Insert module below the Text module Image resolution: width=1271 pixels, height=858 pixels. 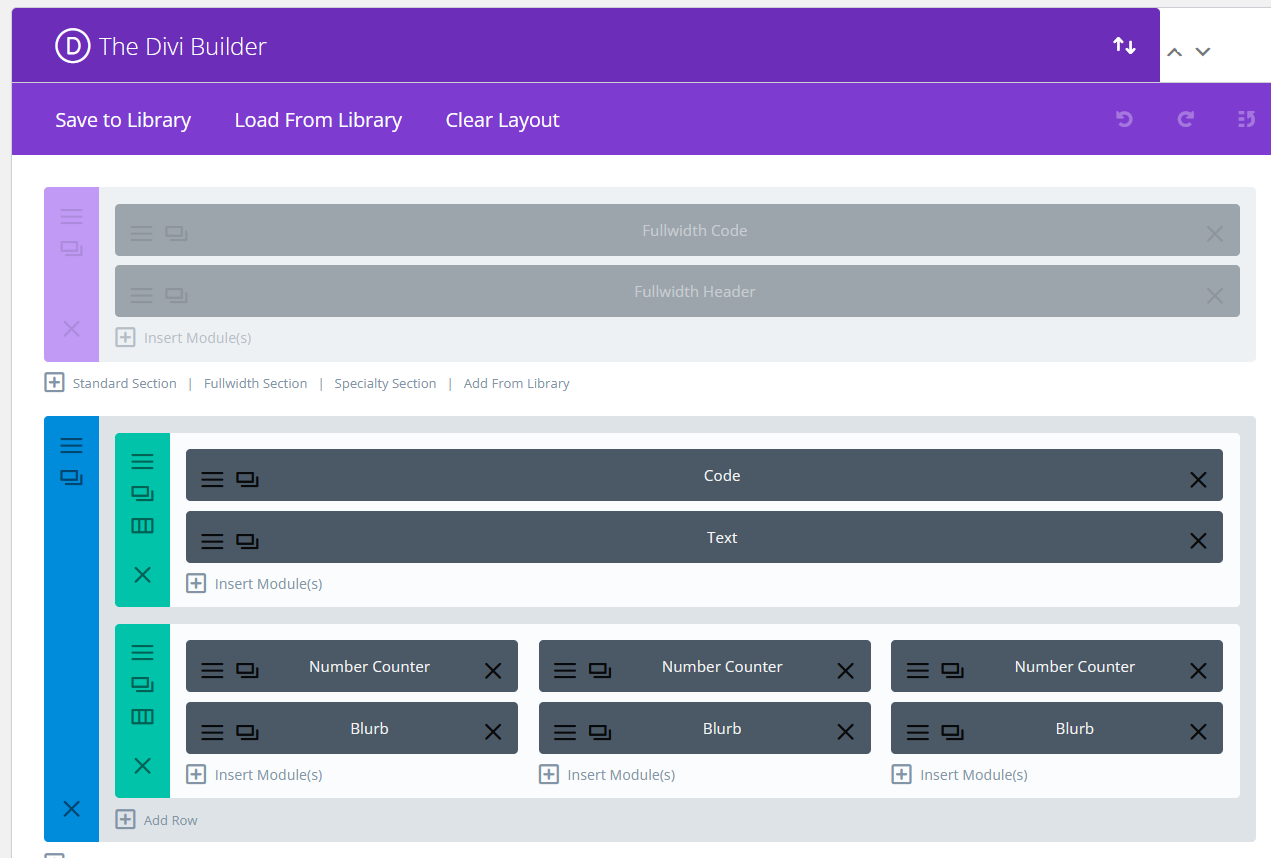pyautogui.click(x=254, y=583)
